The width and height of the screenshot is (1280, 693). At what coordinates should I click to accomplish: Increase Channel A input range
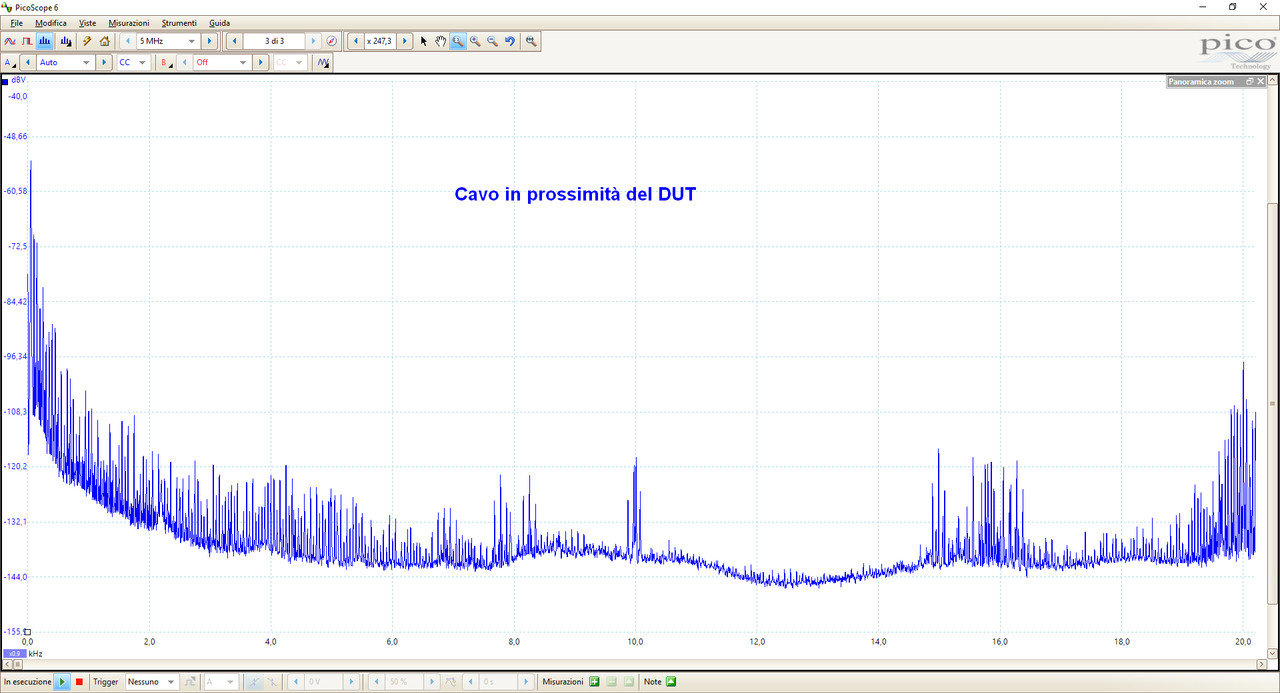[104, 62]
